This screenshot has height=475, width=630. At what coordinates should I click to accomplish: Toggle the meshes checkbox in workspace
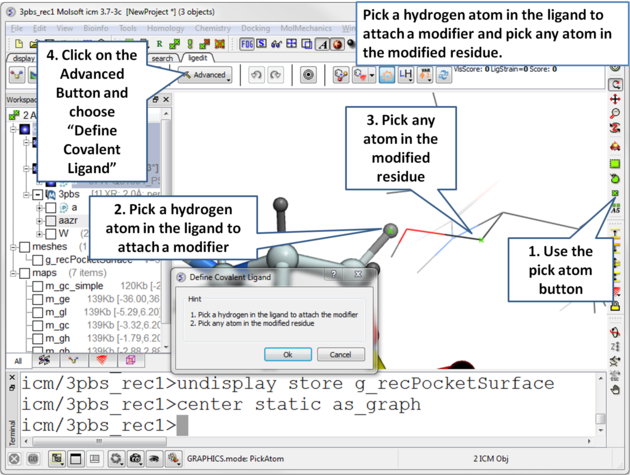click(25, 247)
